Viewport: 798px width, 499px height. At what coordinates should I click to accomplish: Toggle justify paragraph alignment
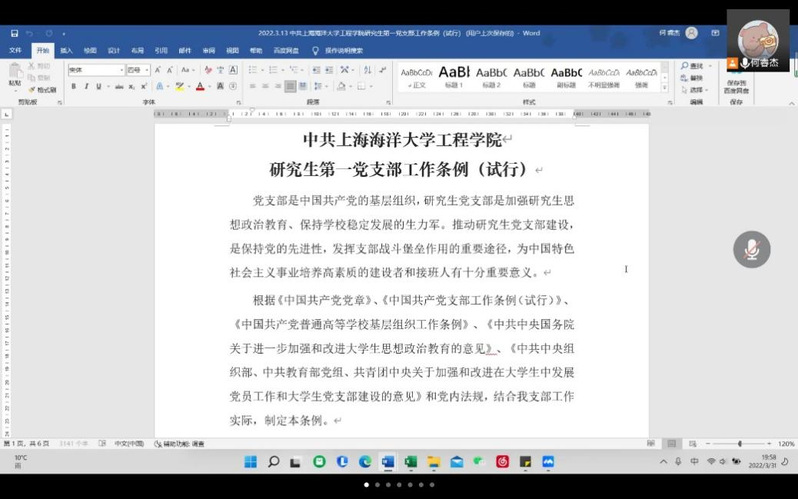(290, 87)
